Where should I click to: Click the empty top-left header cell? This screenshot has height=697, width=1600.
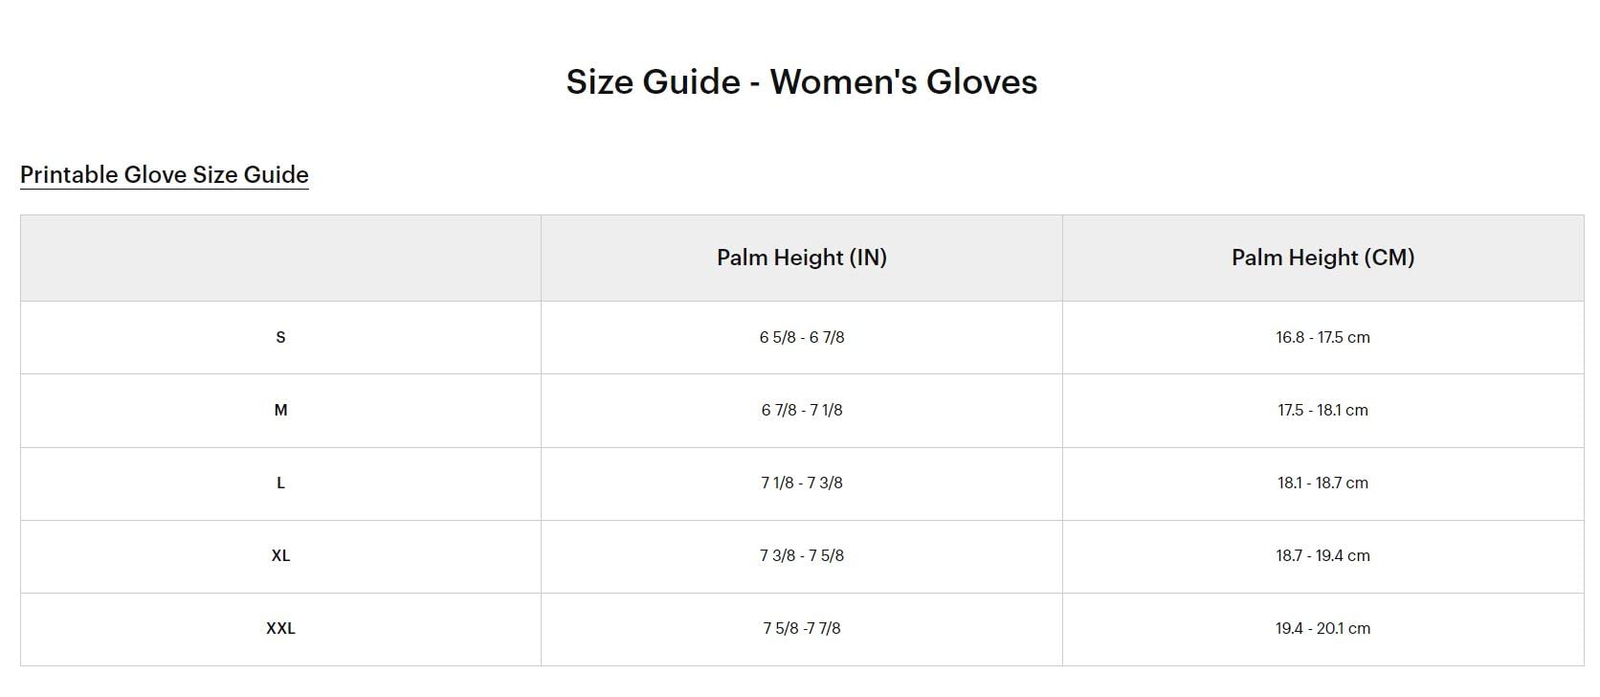point(280,258)
